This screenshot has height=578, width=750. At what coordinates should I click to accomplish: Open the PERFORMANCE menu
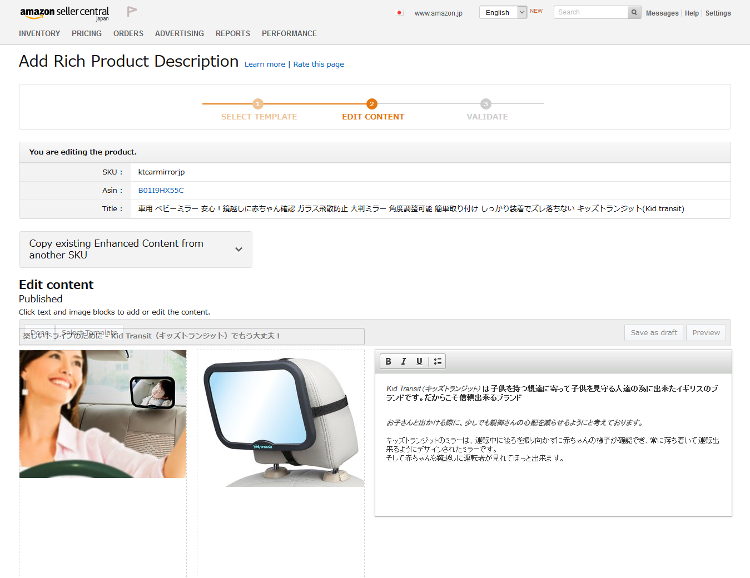[x=289, y=33]
